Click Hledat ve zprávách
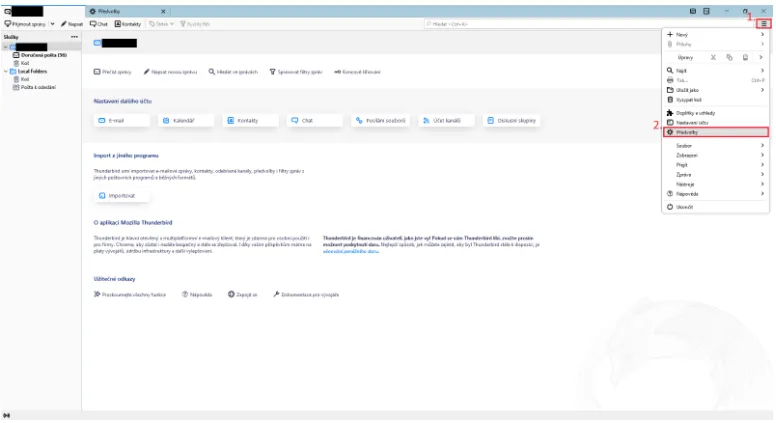The image size is (776, 423). 233,72
